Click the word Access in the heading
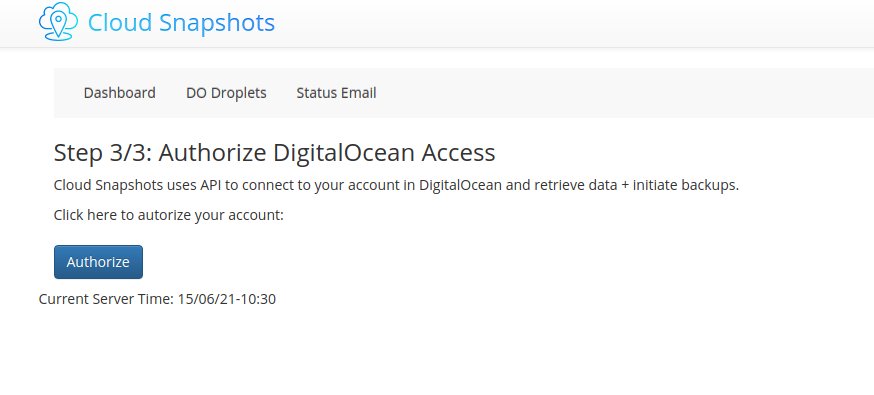Image resolution: width=874 pixels, height=395 pixels. point(458,153)
